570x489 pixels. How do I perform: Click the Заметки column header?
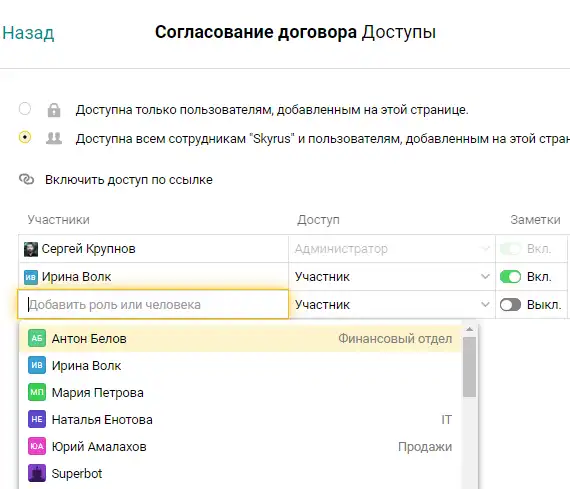[x=535, y=220]
